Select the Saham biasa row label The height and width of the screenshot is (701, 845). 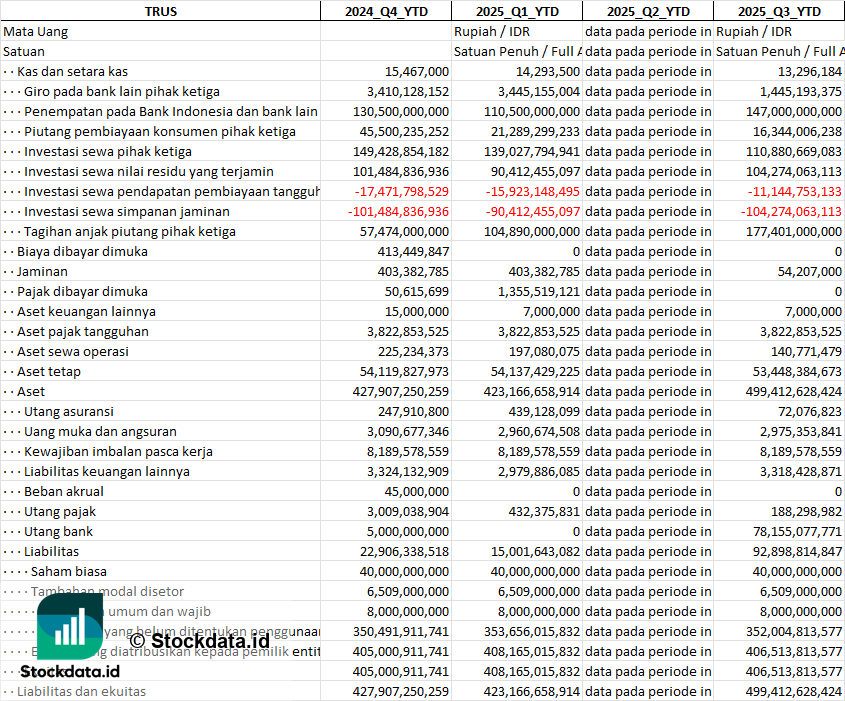69,571
